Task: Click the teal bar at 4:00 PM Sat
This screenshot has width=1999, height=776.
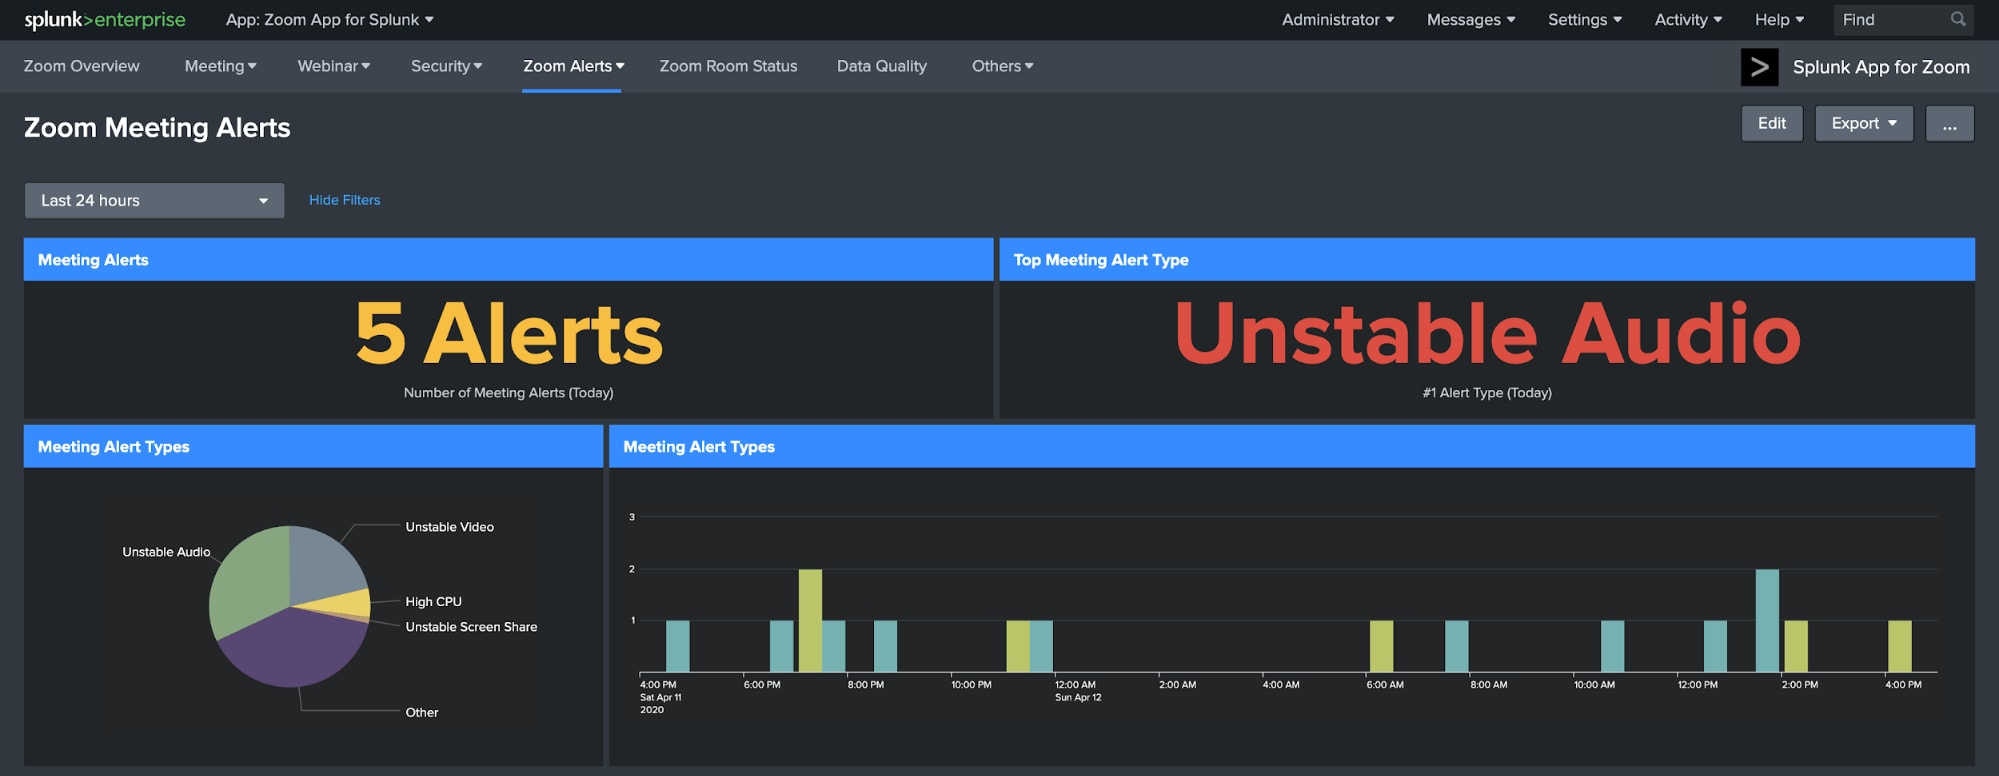Action: [x=678, y=646]
